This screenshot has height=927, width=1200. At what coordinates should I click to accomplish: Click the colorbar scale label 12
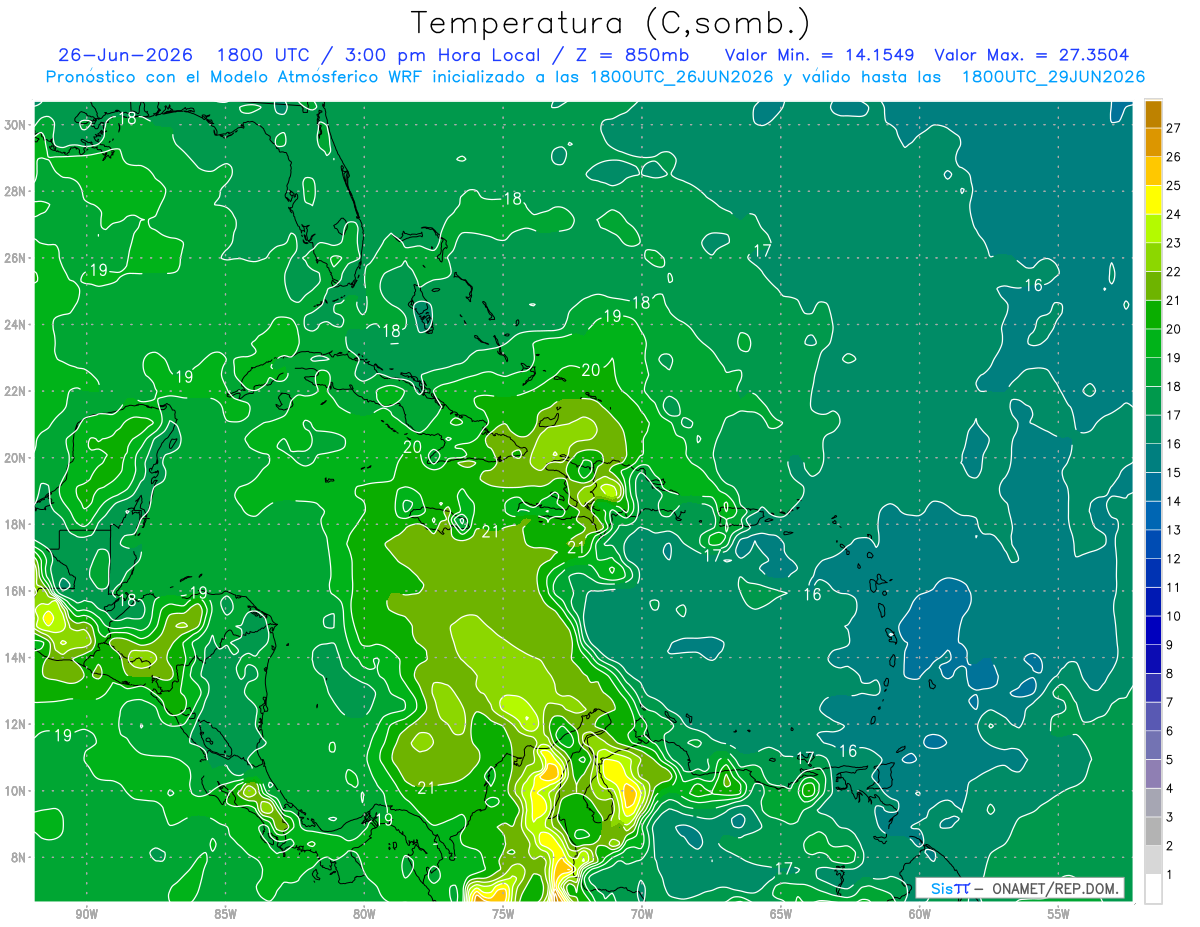coord(1173,558)
